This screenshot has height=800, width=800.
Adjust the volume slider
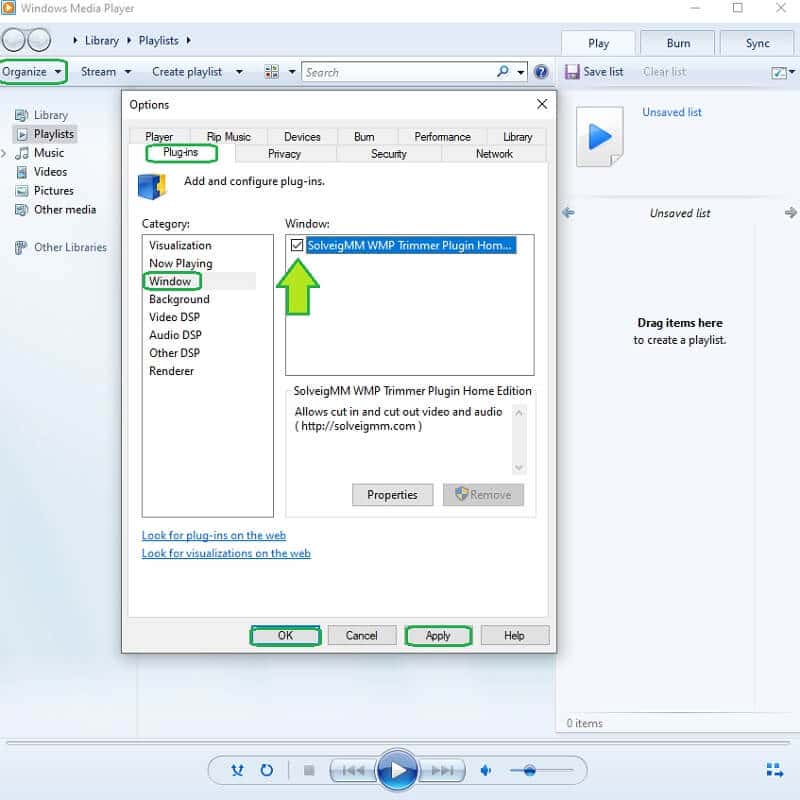tap(530, 770)
